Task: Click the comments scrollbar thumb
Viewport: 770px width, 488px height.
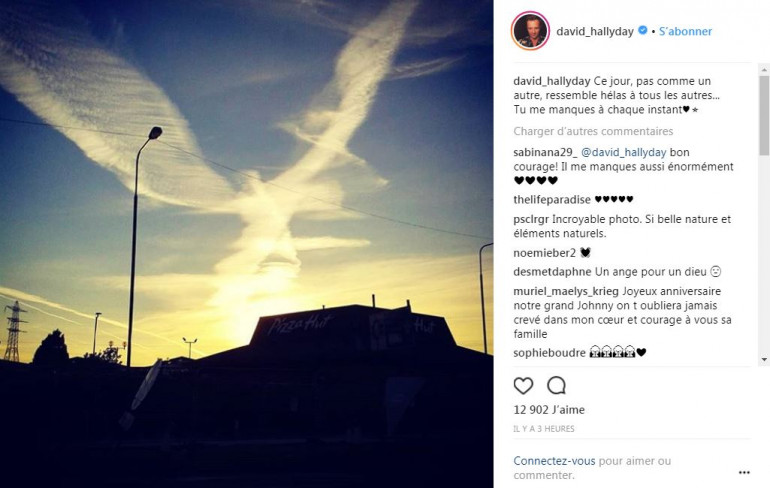Action: [x=764, y=115]
